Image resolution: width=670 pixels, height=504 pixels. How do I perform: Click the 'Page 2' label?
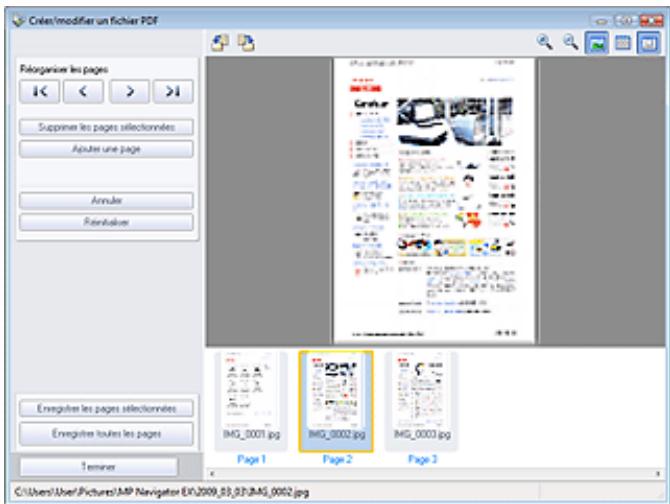point(337,460)
